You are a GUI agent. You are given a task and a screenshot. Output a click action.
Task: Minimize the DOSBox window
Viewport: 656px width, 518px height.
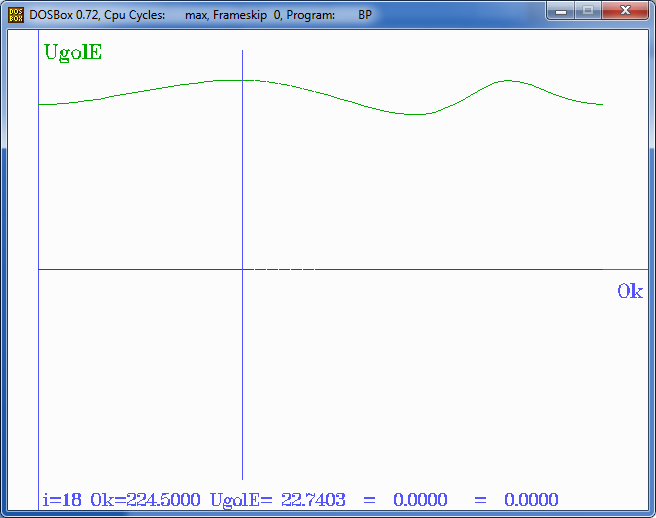point(561,11)
